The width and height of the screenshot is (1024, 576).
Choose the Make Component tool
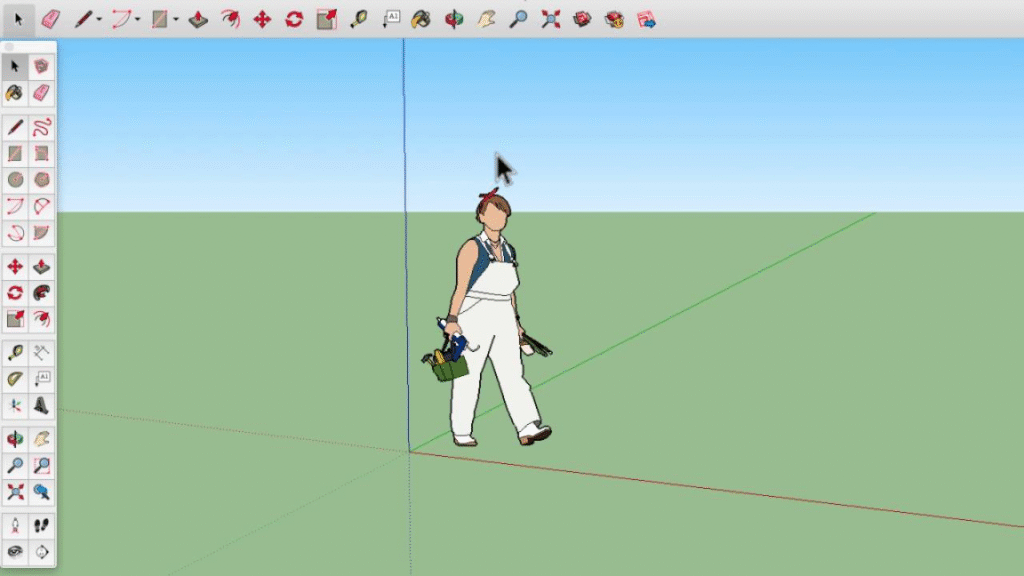[x=41, y=66]
